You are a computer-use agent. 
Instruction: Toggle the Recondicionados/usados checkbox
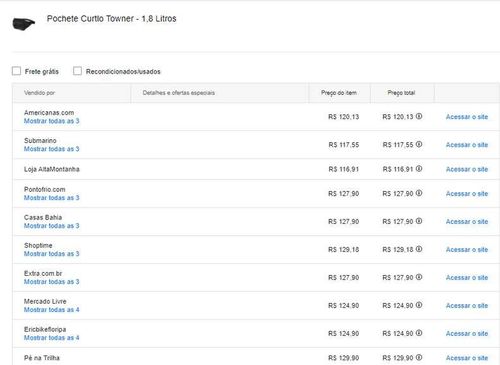coord(77,71)
